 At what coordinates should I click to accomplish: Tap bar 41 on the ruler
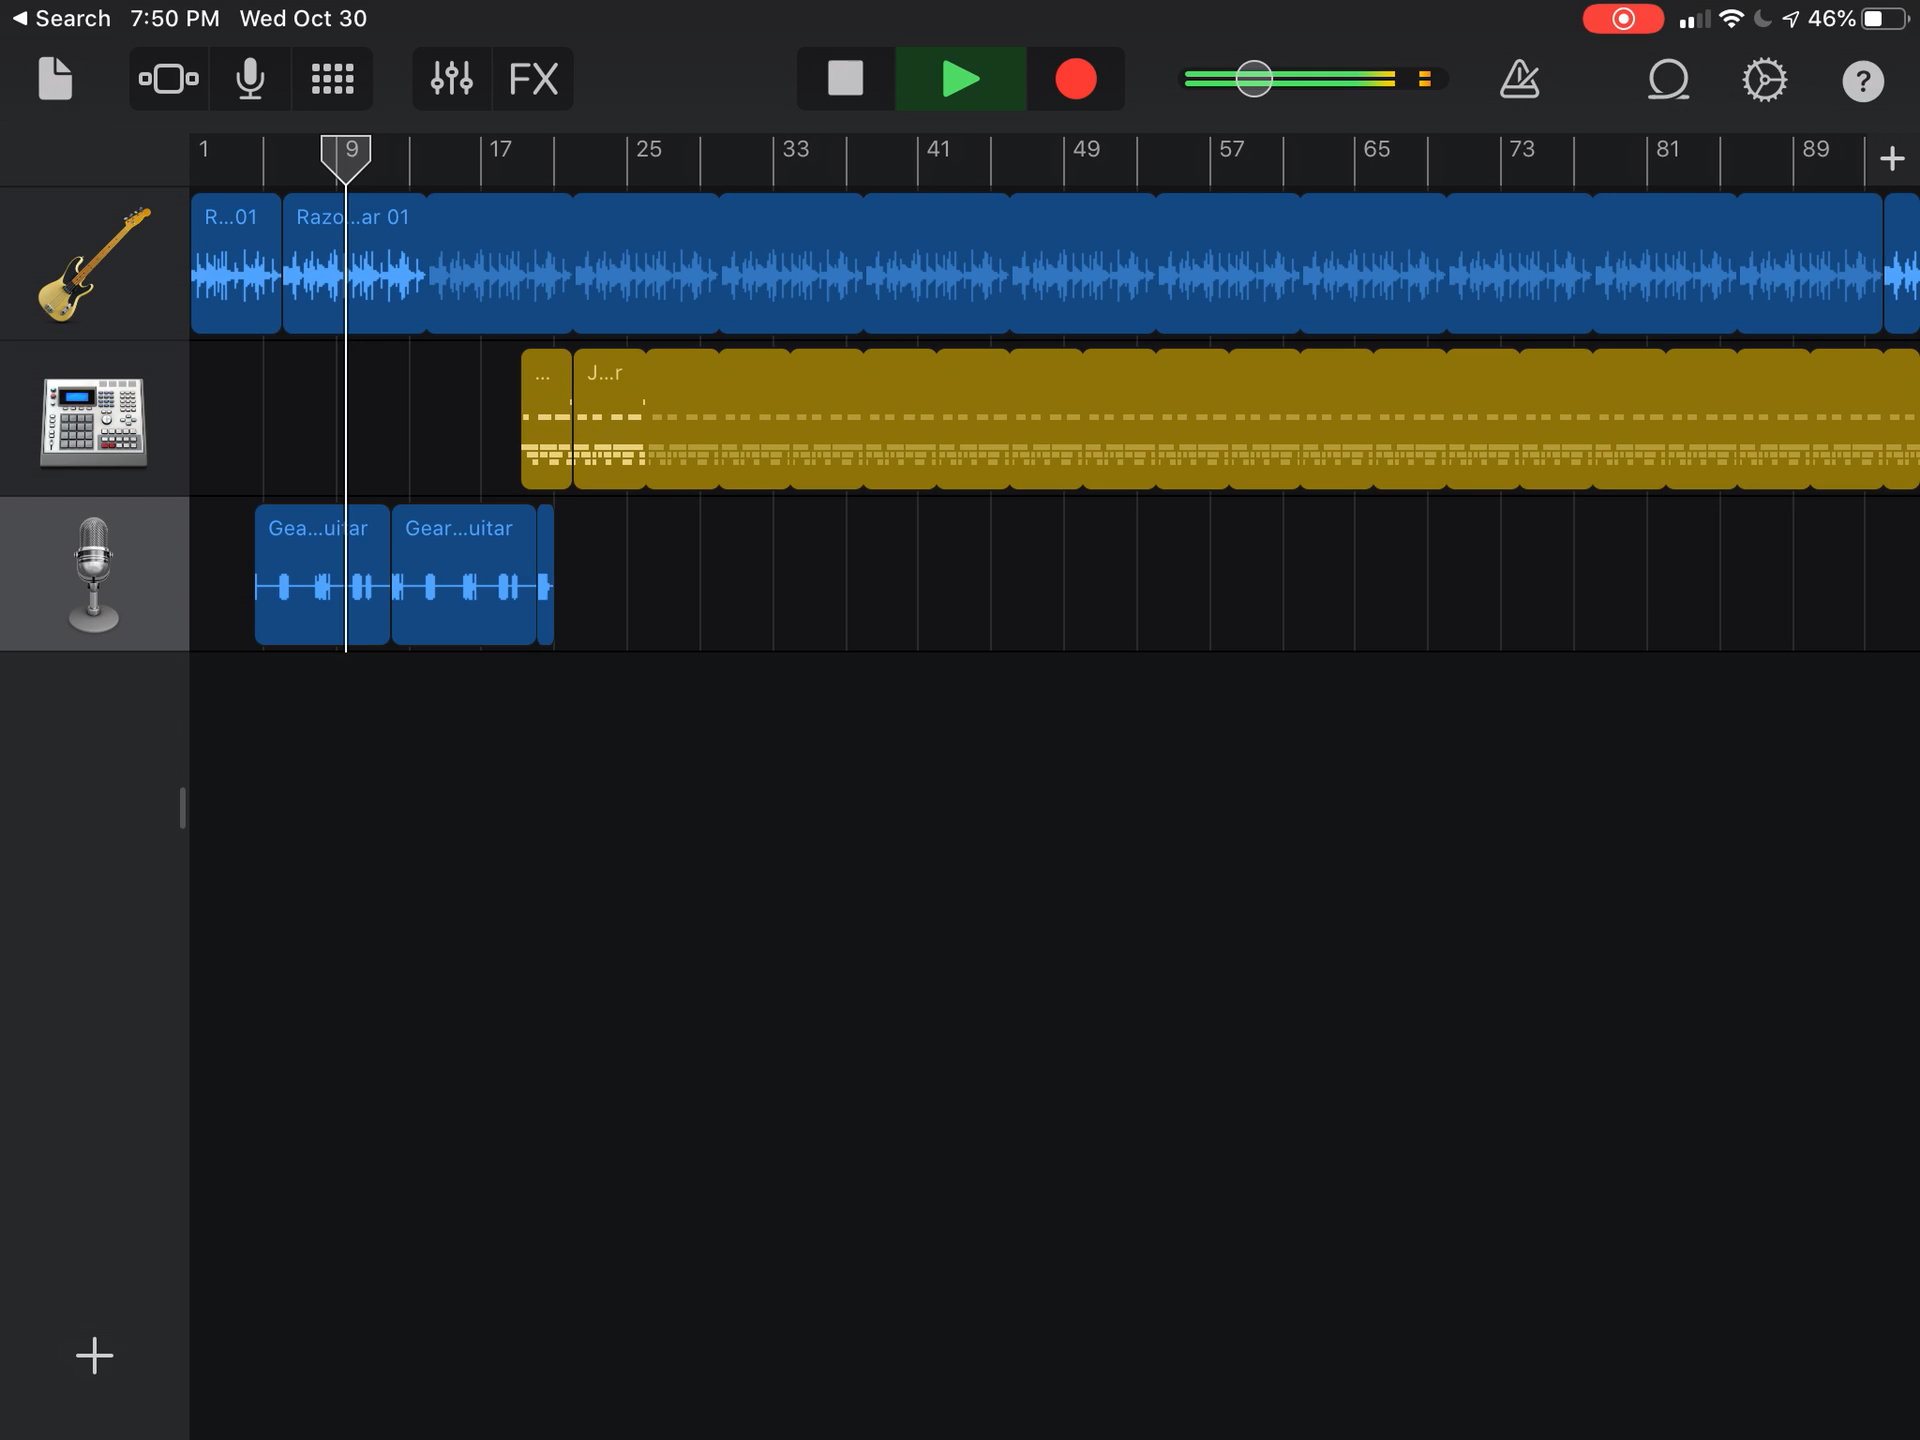click(x=938, y=150)
